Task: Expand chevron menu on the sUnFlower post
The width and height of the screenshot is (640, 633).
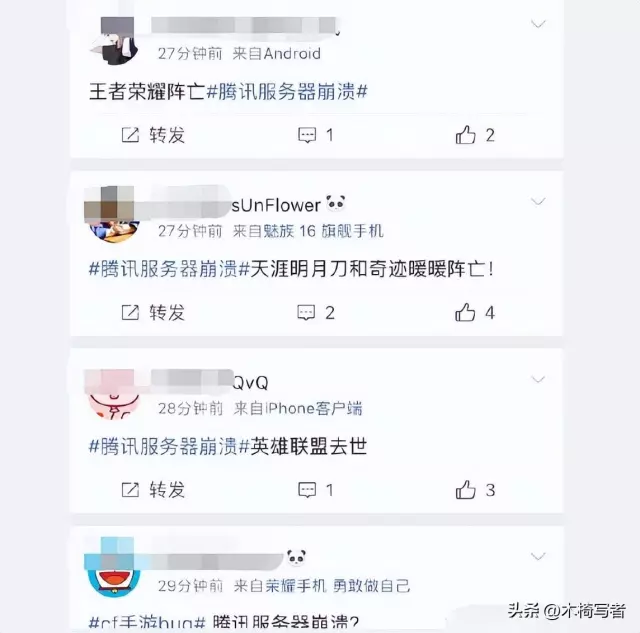Action: pyautogui.click(x=538, y=201)
